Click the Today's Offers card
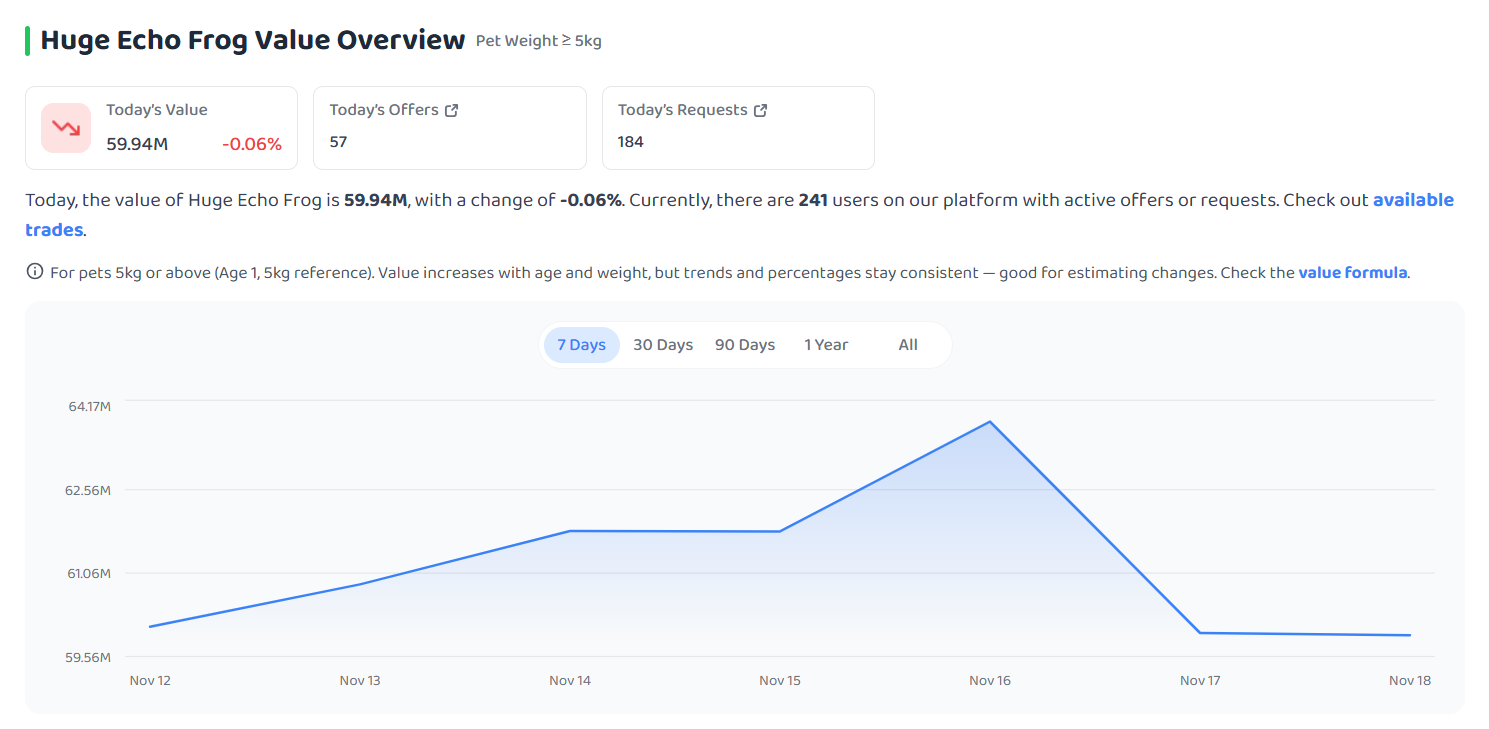Image resolution: width=1489 pixels, height=729 pixels. click(450, 128)
